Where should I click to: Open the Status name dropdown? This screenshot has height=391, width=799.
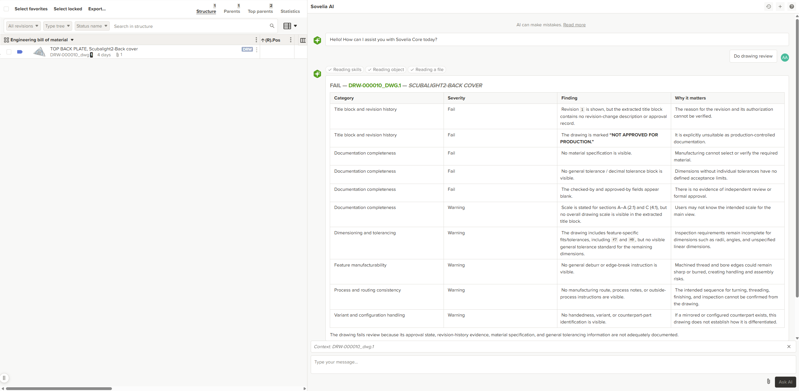[92, 26]
